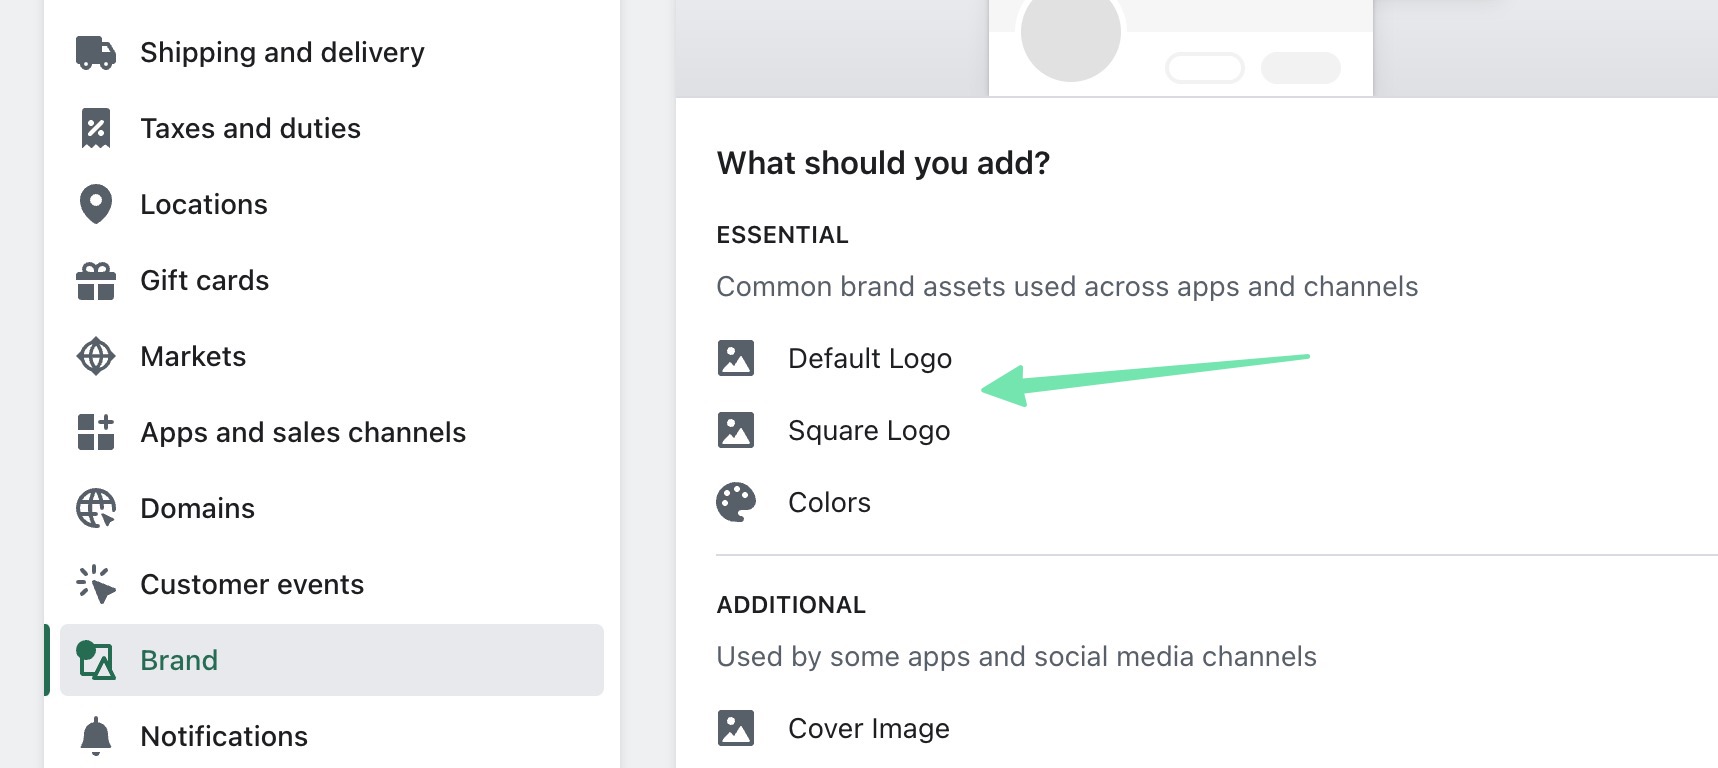
Task: Open the Notifications settings page
Action: pos(224,736)
